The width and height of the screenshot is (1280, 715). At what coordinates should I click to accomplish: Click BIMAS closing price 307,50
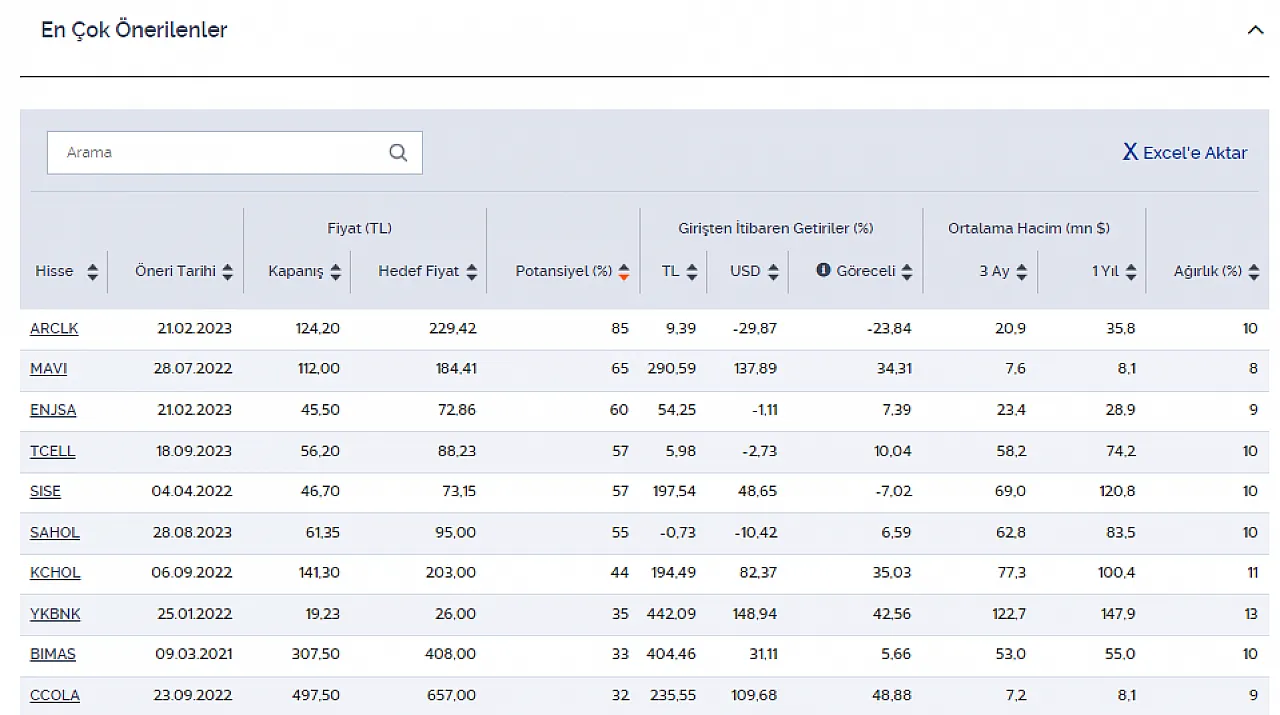click(317, 654)
